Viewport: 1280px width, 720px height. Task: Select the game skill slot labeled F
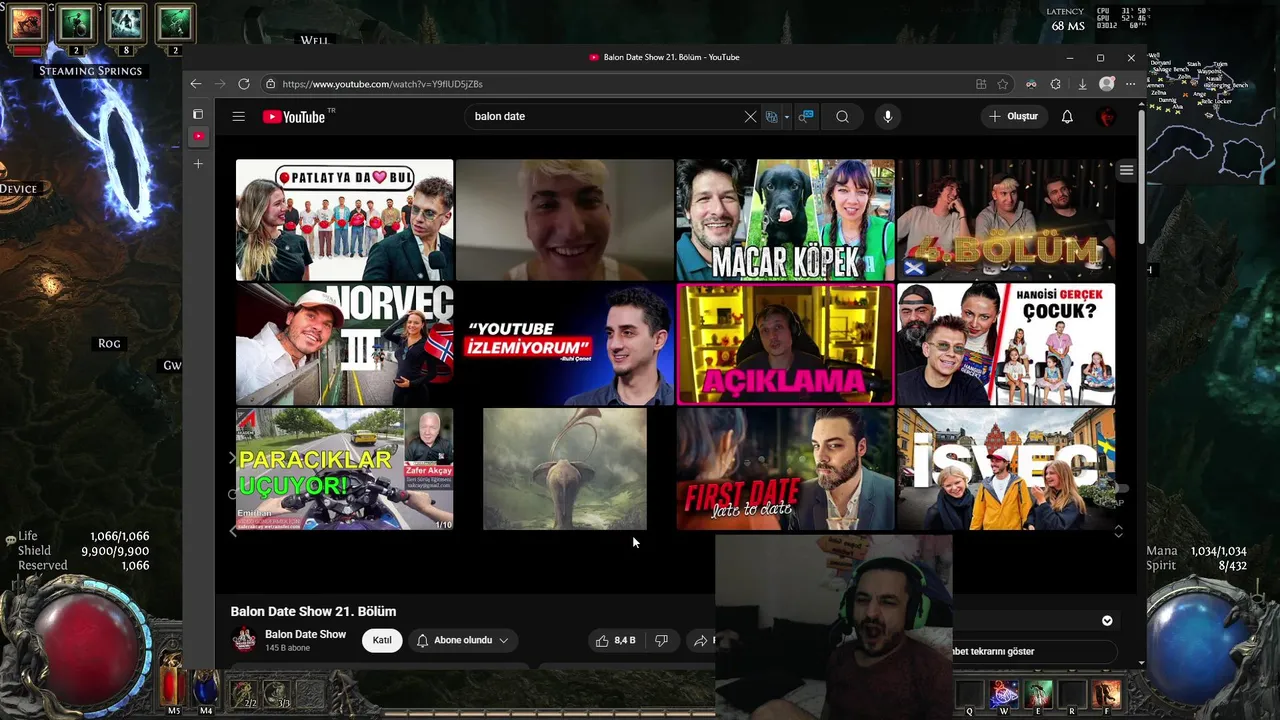(x=1106, y=693)
